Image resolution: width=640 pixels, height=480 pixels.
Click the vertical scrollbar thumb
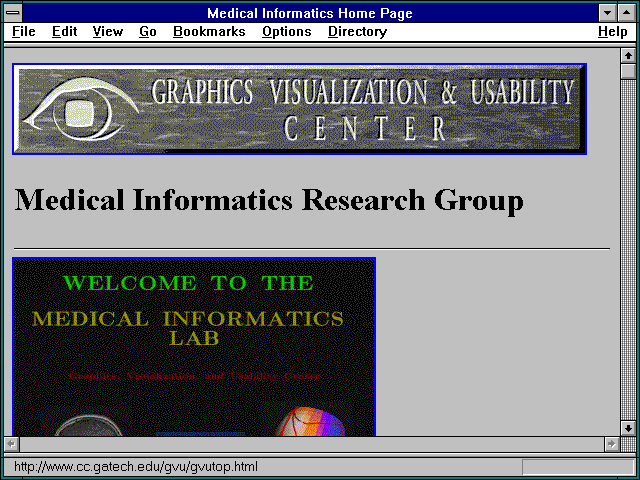point(628,71)
